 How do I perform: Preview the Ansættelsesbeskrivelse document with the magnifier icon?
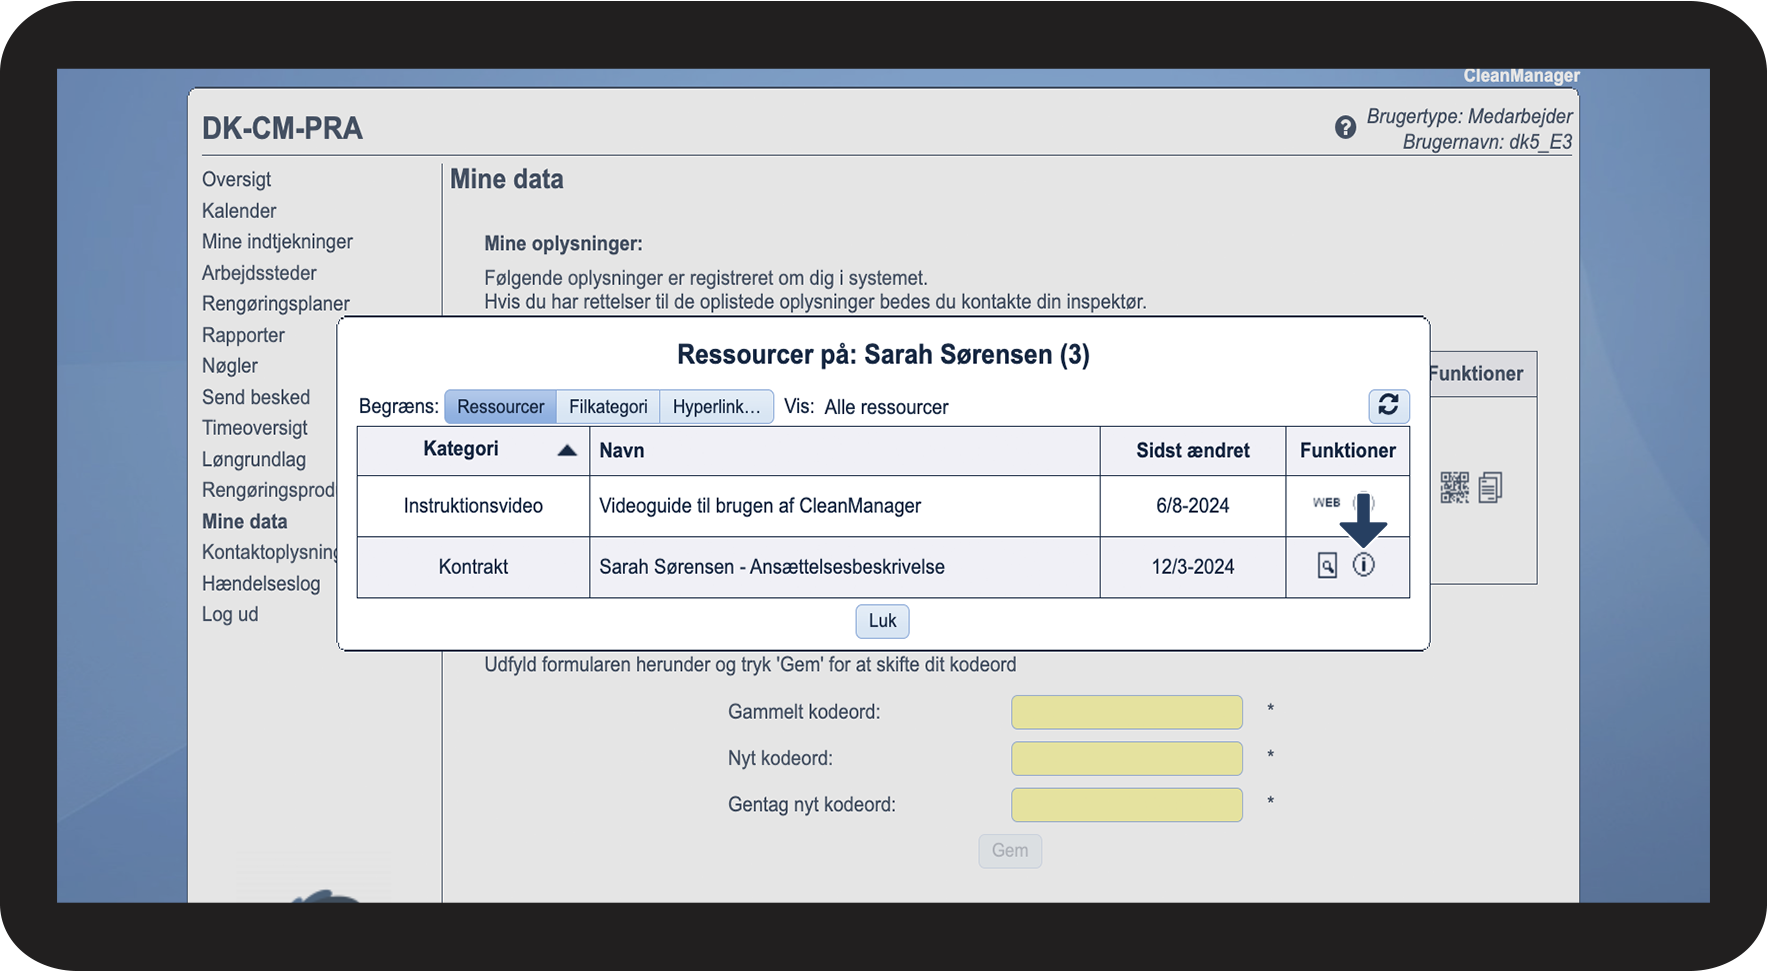[1327, 566]
